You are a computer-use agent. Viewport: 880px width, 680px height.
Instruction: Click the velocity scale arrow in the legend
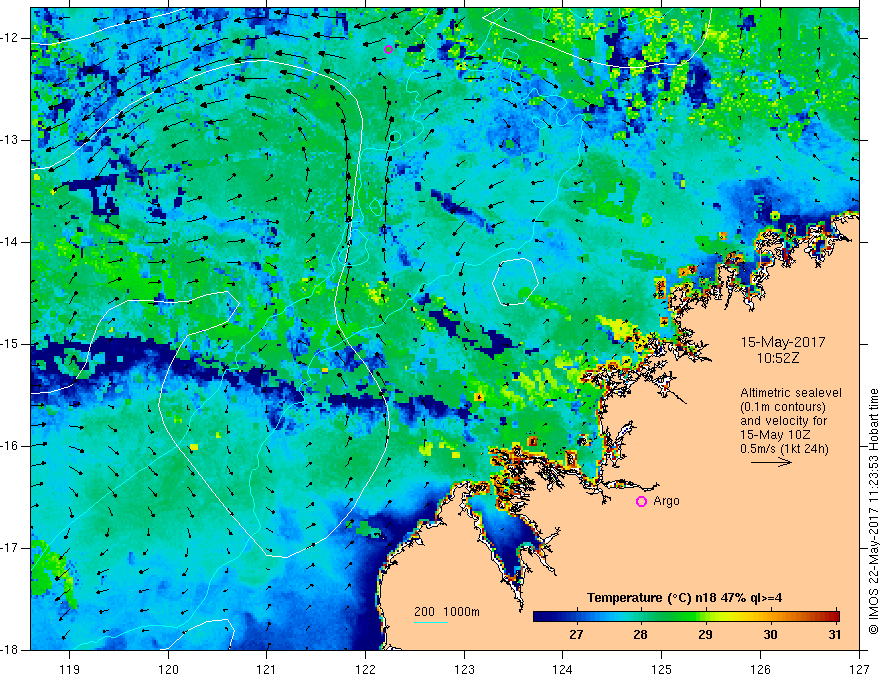[x=771, y=462]
